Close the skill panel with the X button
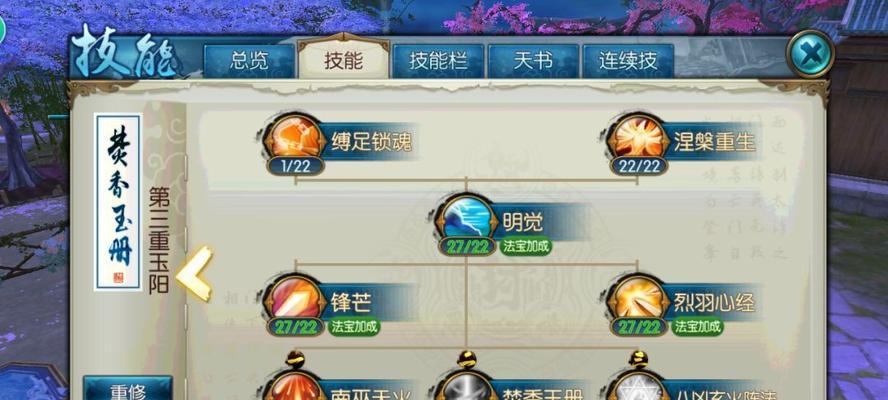888x400 pixels. (x=810, y=54)
